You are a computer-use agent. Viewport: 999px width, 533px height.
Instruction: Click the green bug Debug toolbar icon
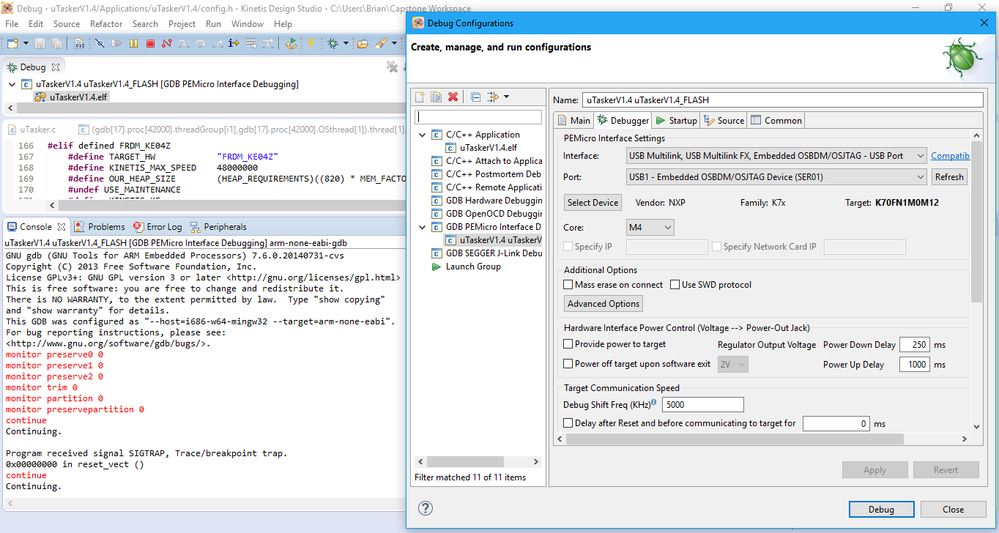point(333,43)
